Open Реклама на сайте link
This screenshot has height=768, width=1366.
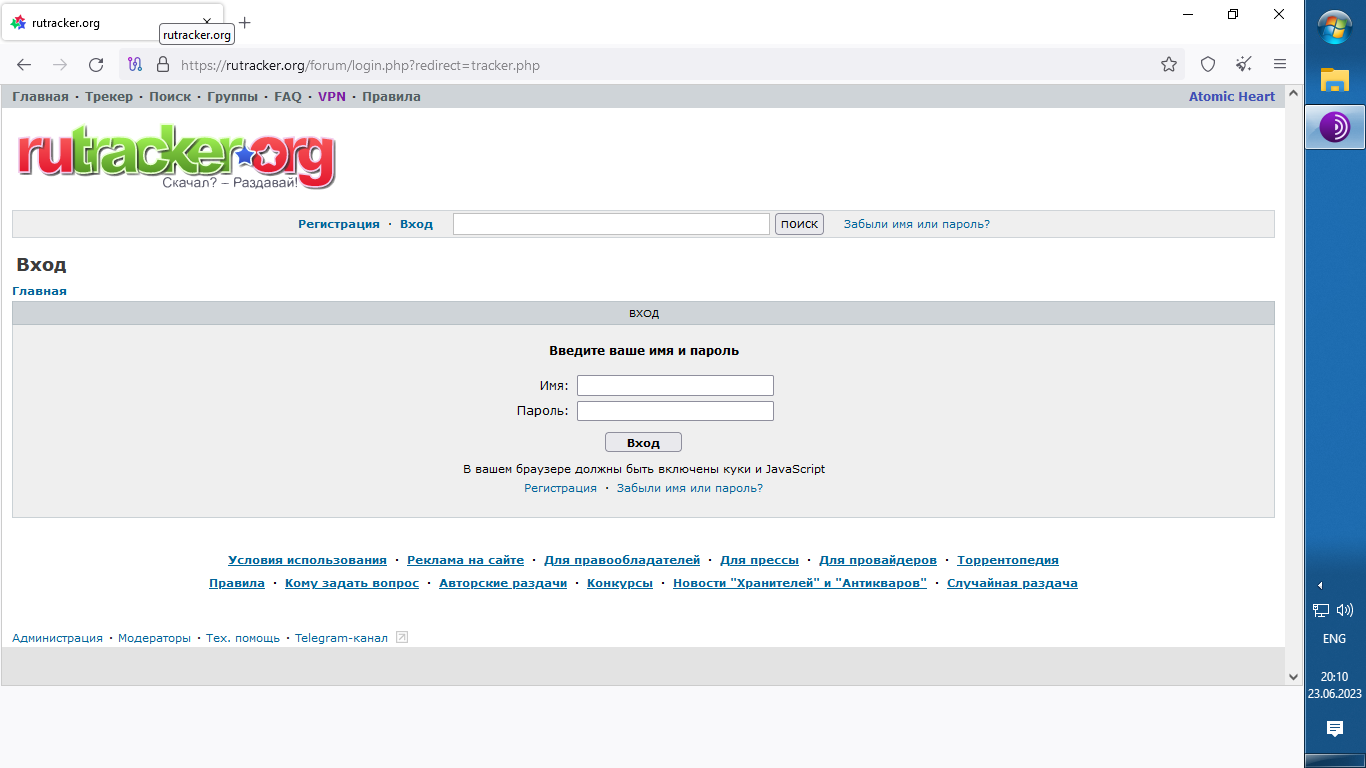click(465, 560)
